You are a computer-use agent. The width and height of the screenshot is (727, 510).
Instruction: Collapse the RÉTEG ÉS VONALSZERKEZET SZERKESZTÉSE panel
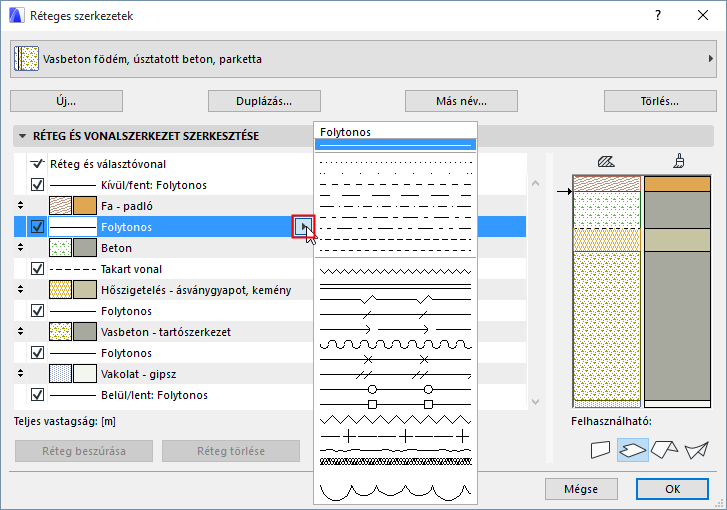point(22,136)
